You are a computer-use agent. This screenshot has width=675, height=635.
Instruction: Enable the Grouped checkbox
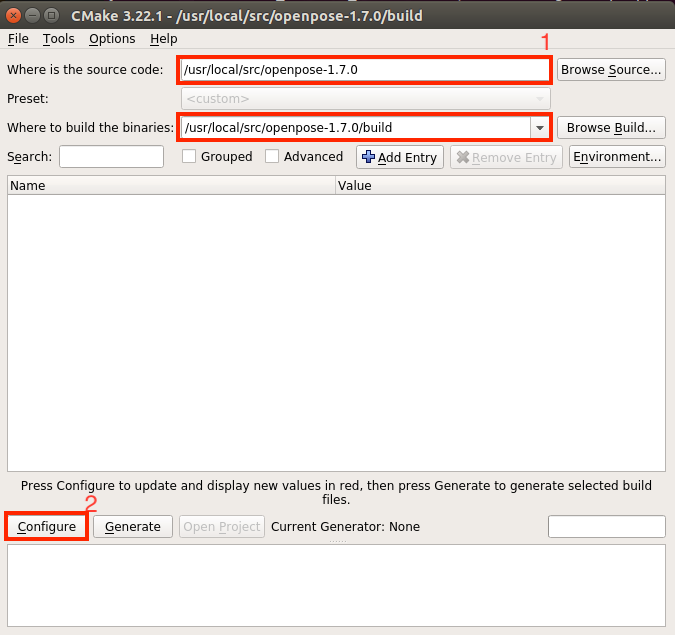tap(189, 156)
